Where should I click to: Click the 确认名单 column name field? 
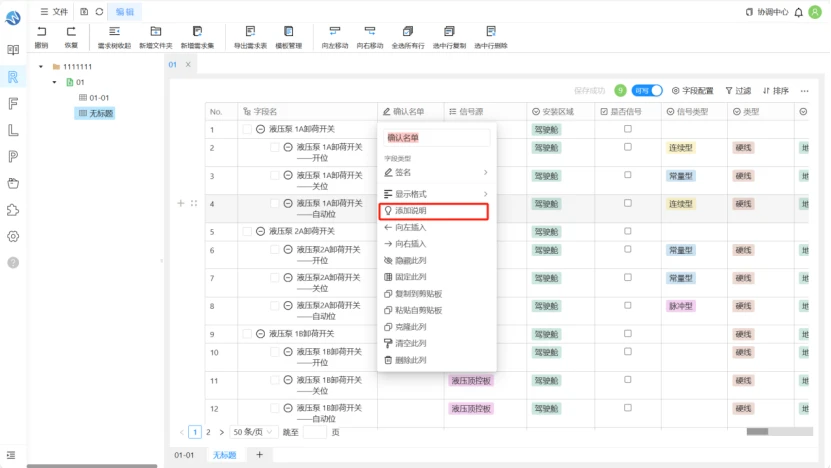click(x=436, y=138)
